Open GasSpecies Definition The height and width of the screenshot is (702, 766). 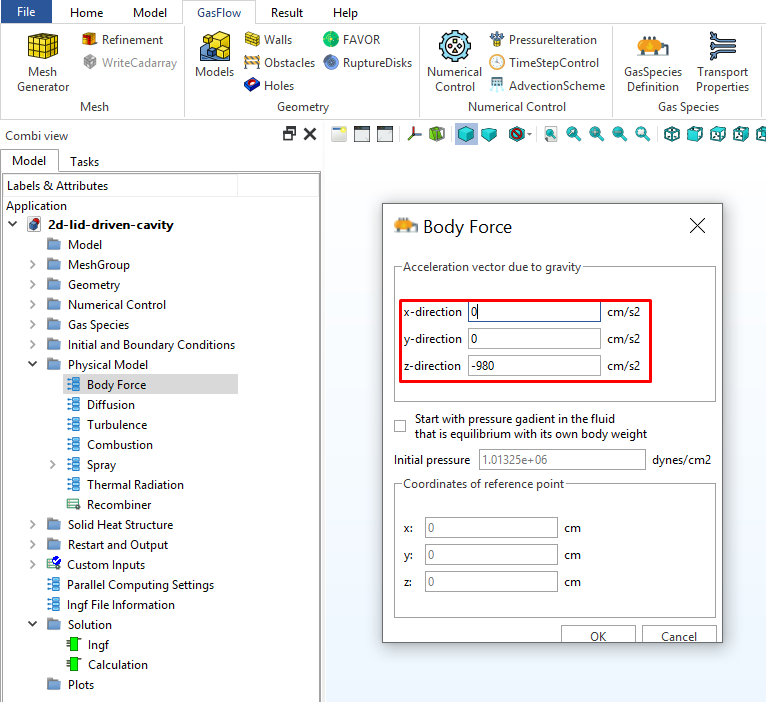click(652, 62)
